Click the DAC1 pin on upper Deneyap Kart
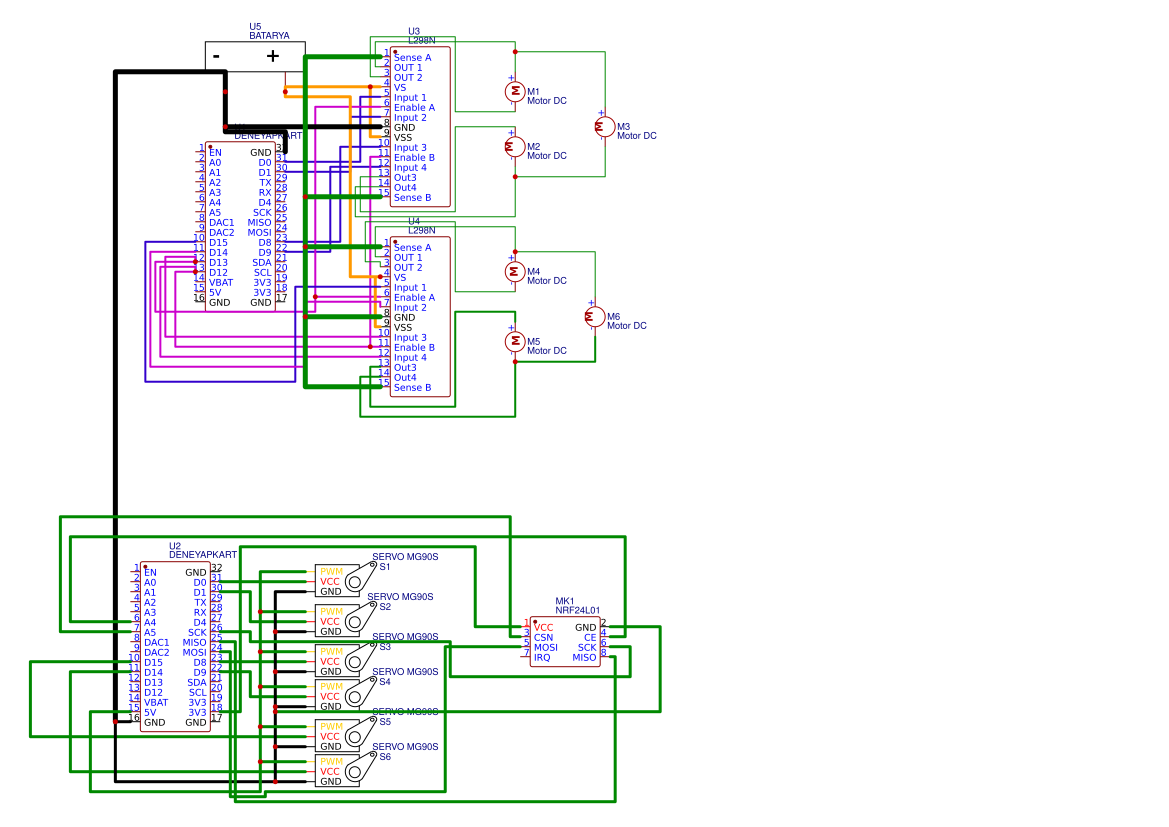The height and width of the screenshot is (827, 1169). 221,223
